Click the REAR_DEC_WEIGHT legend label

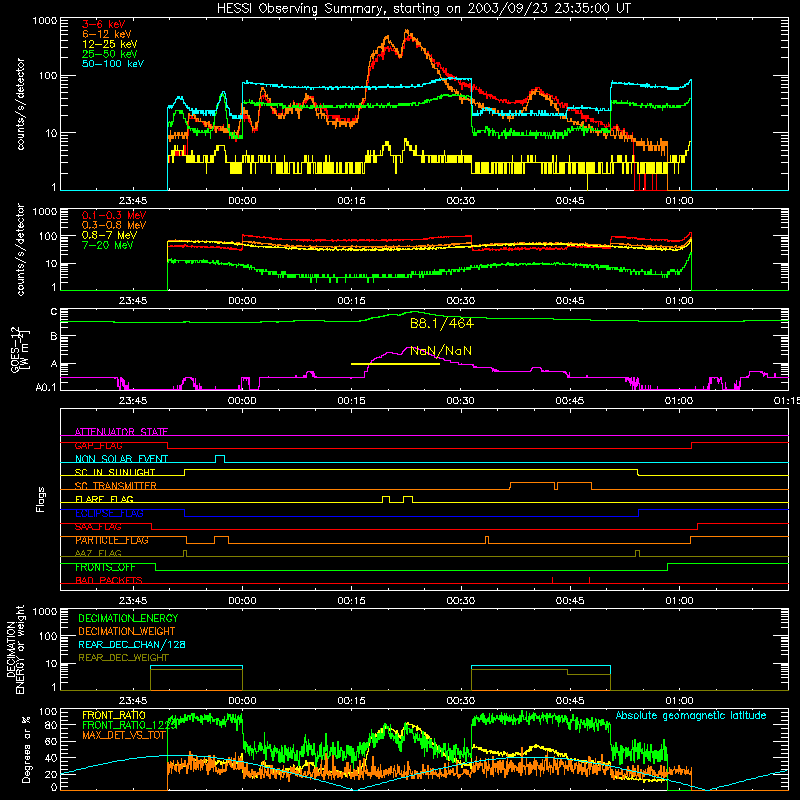[123, 658]
